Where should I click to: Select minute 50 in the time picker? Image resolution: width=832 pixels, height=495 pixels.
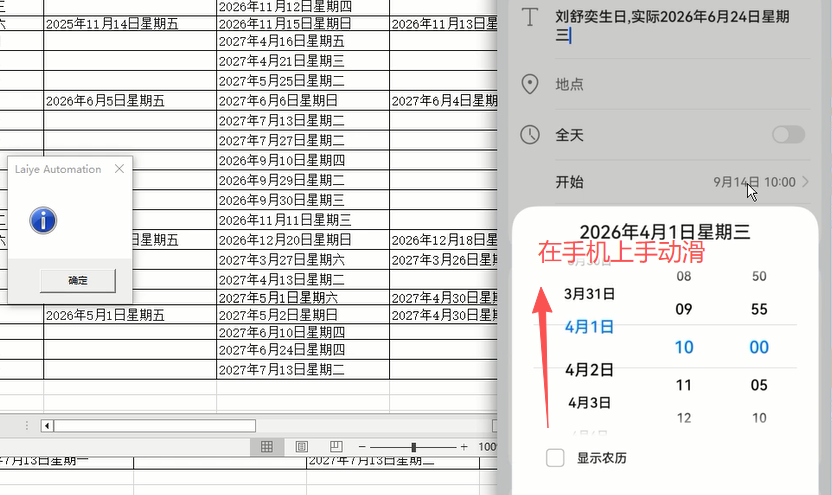(759, 276)
